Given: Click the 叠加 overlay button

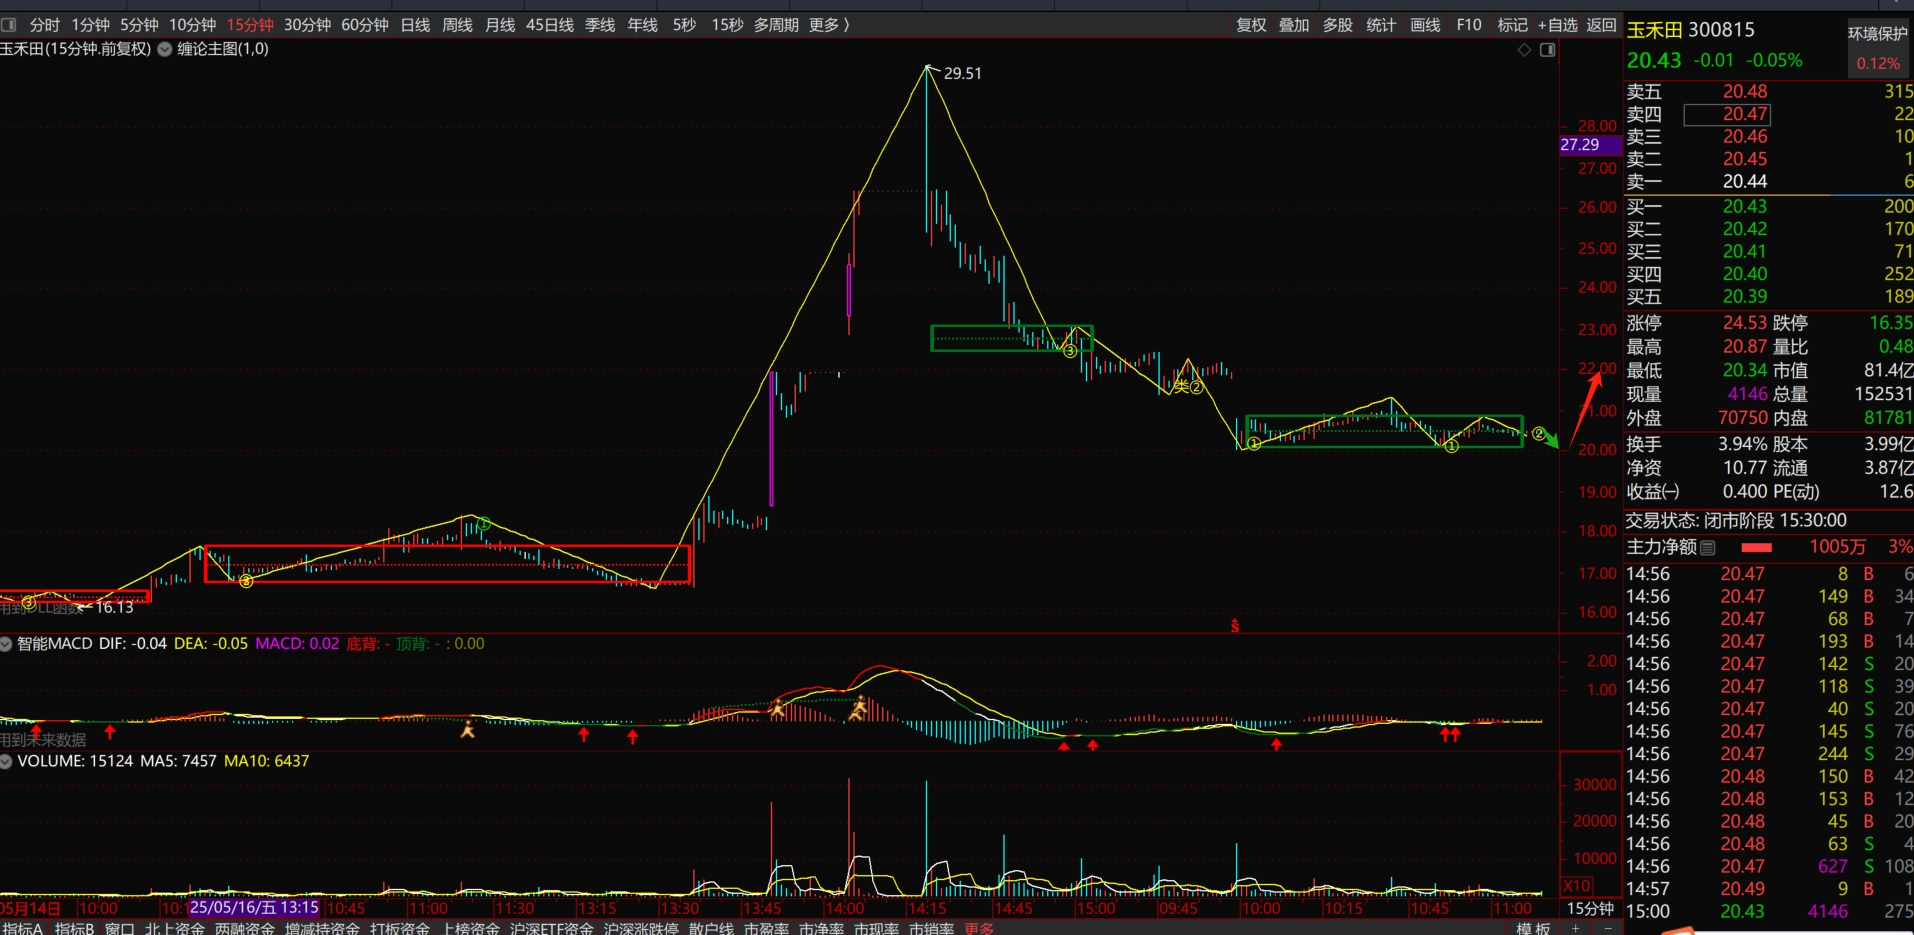Looking at the screenshot, I should coord(1294,25).
